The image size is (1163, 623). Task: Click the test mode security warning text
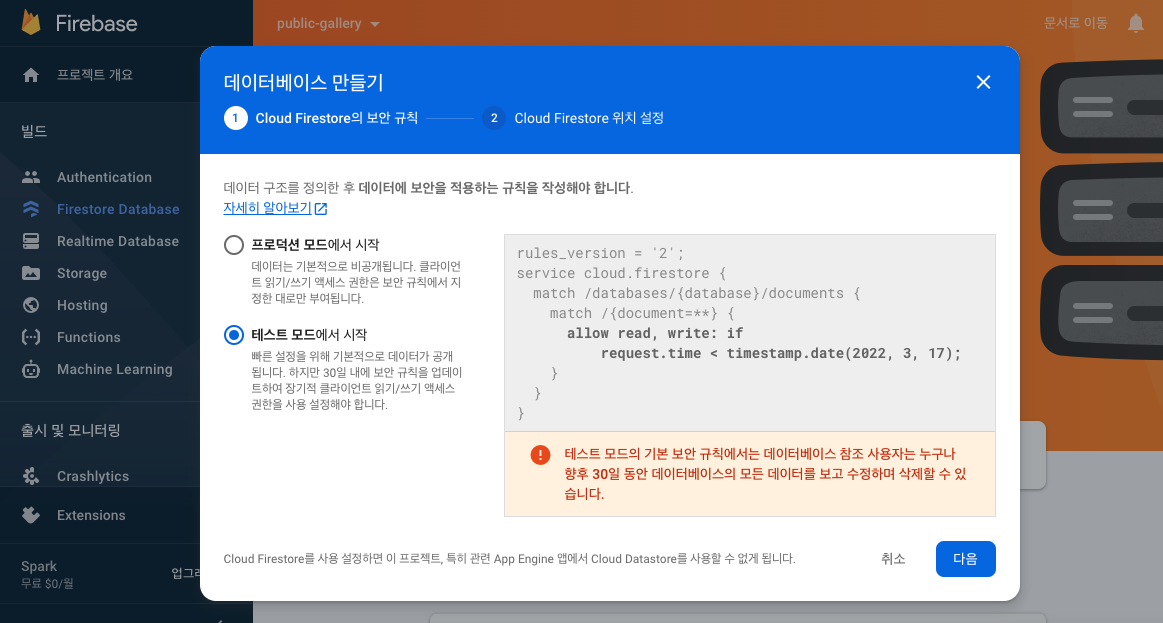[765, 474]
